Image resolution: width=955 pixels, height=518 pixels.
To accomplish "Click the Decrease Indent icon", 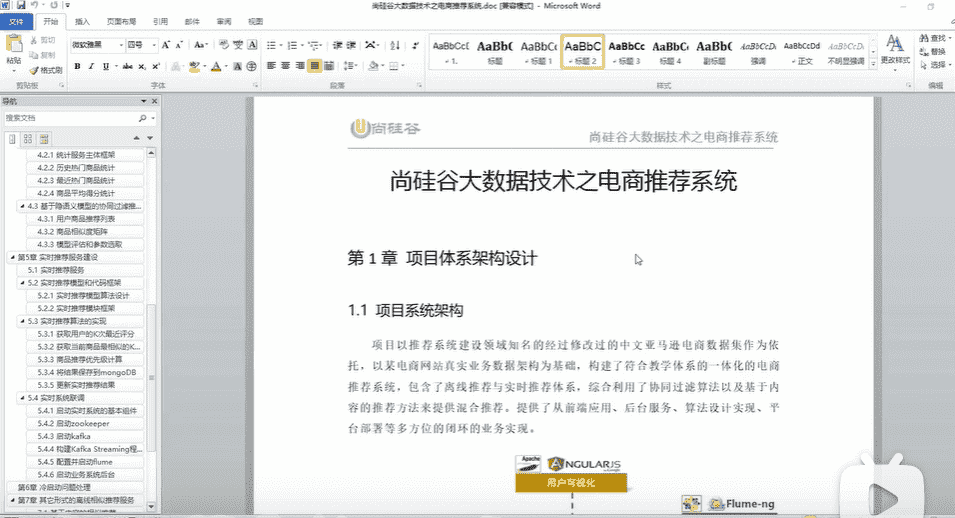I will (x=337, y=45).
